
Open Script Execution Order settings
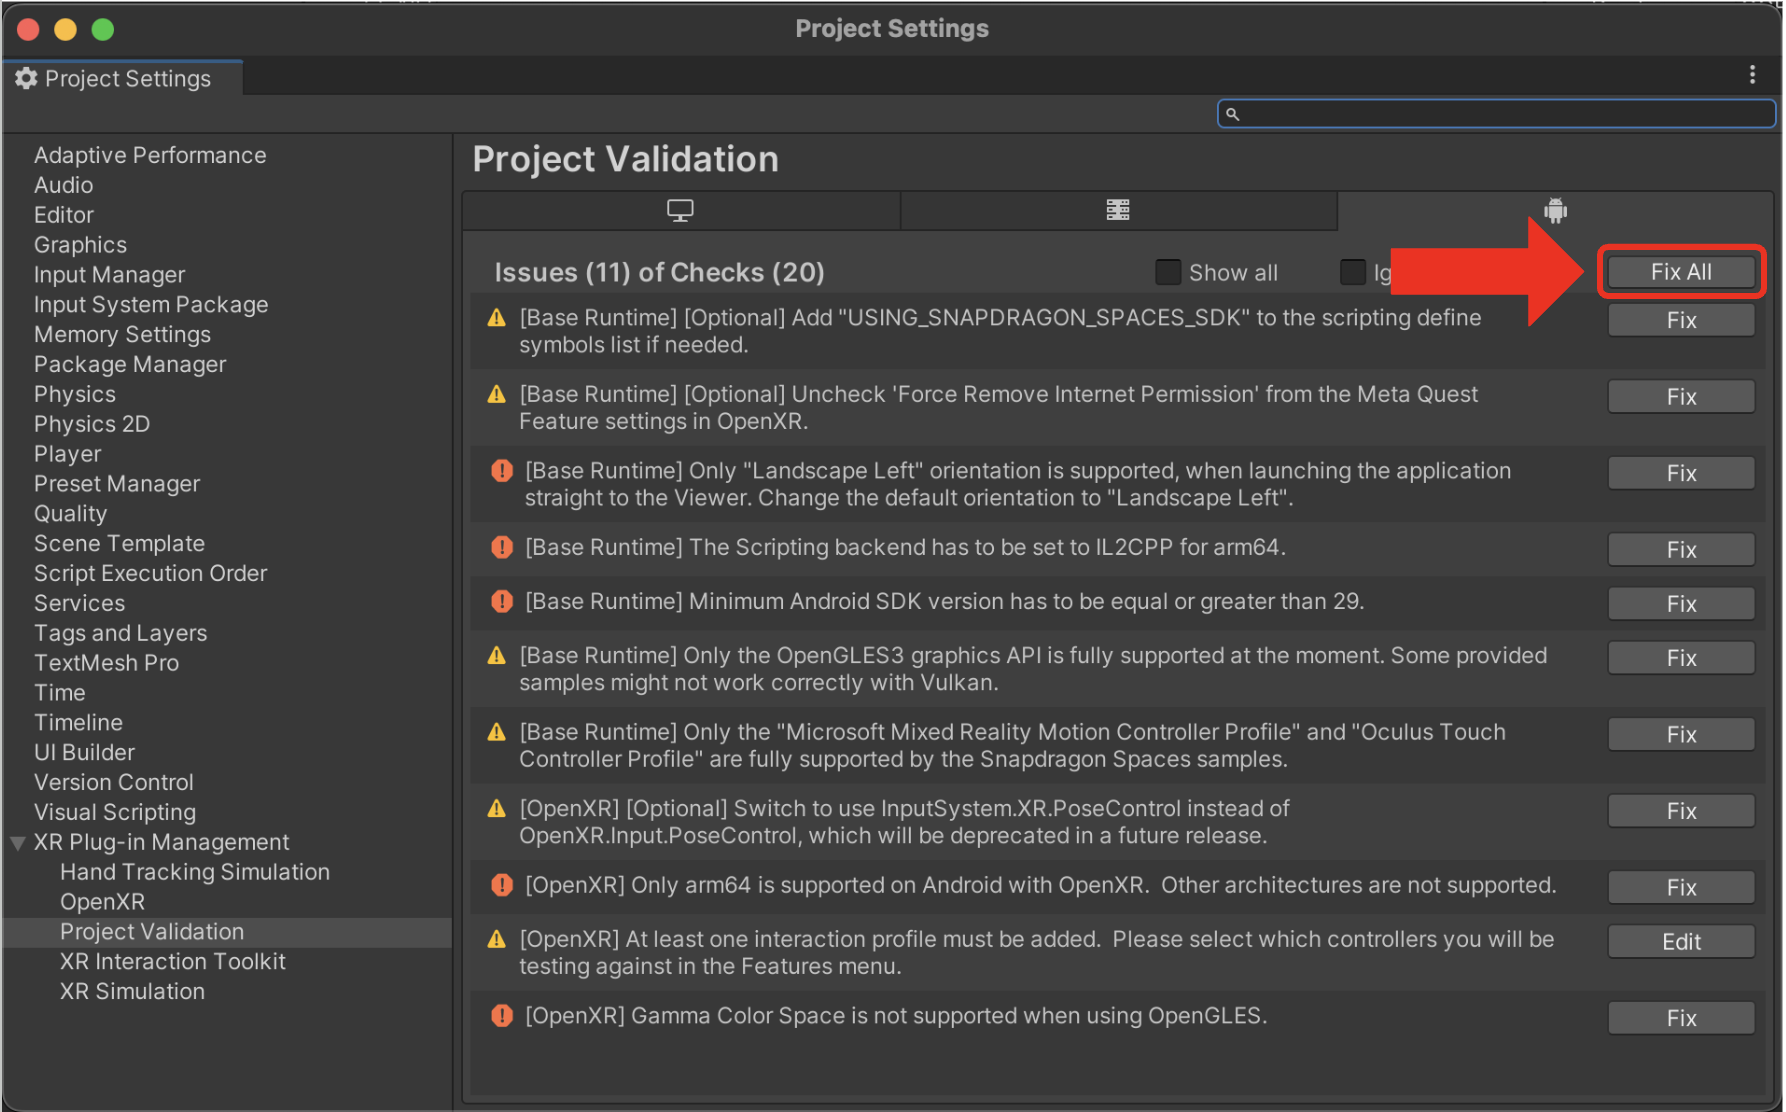click(x=150, y=574)
